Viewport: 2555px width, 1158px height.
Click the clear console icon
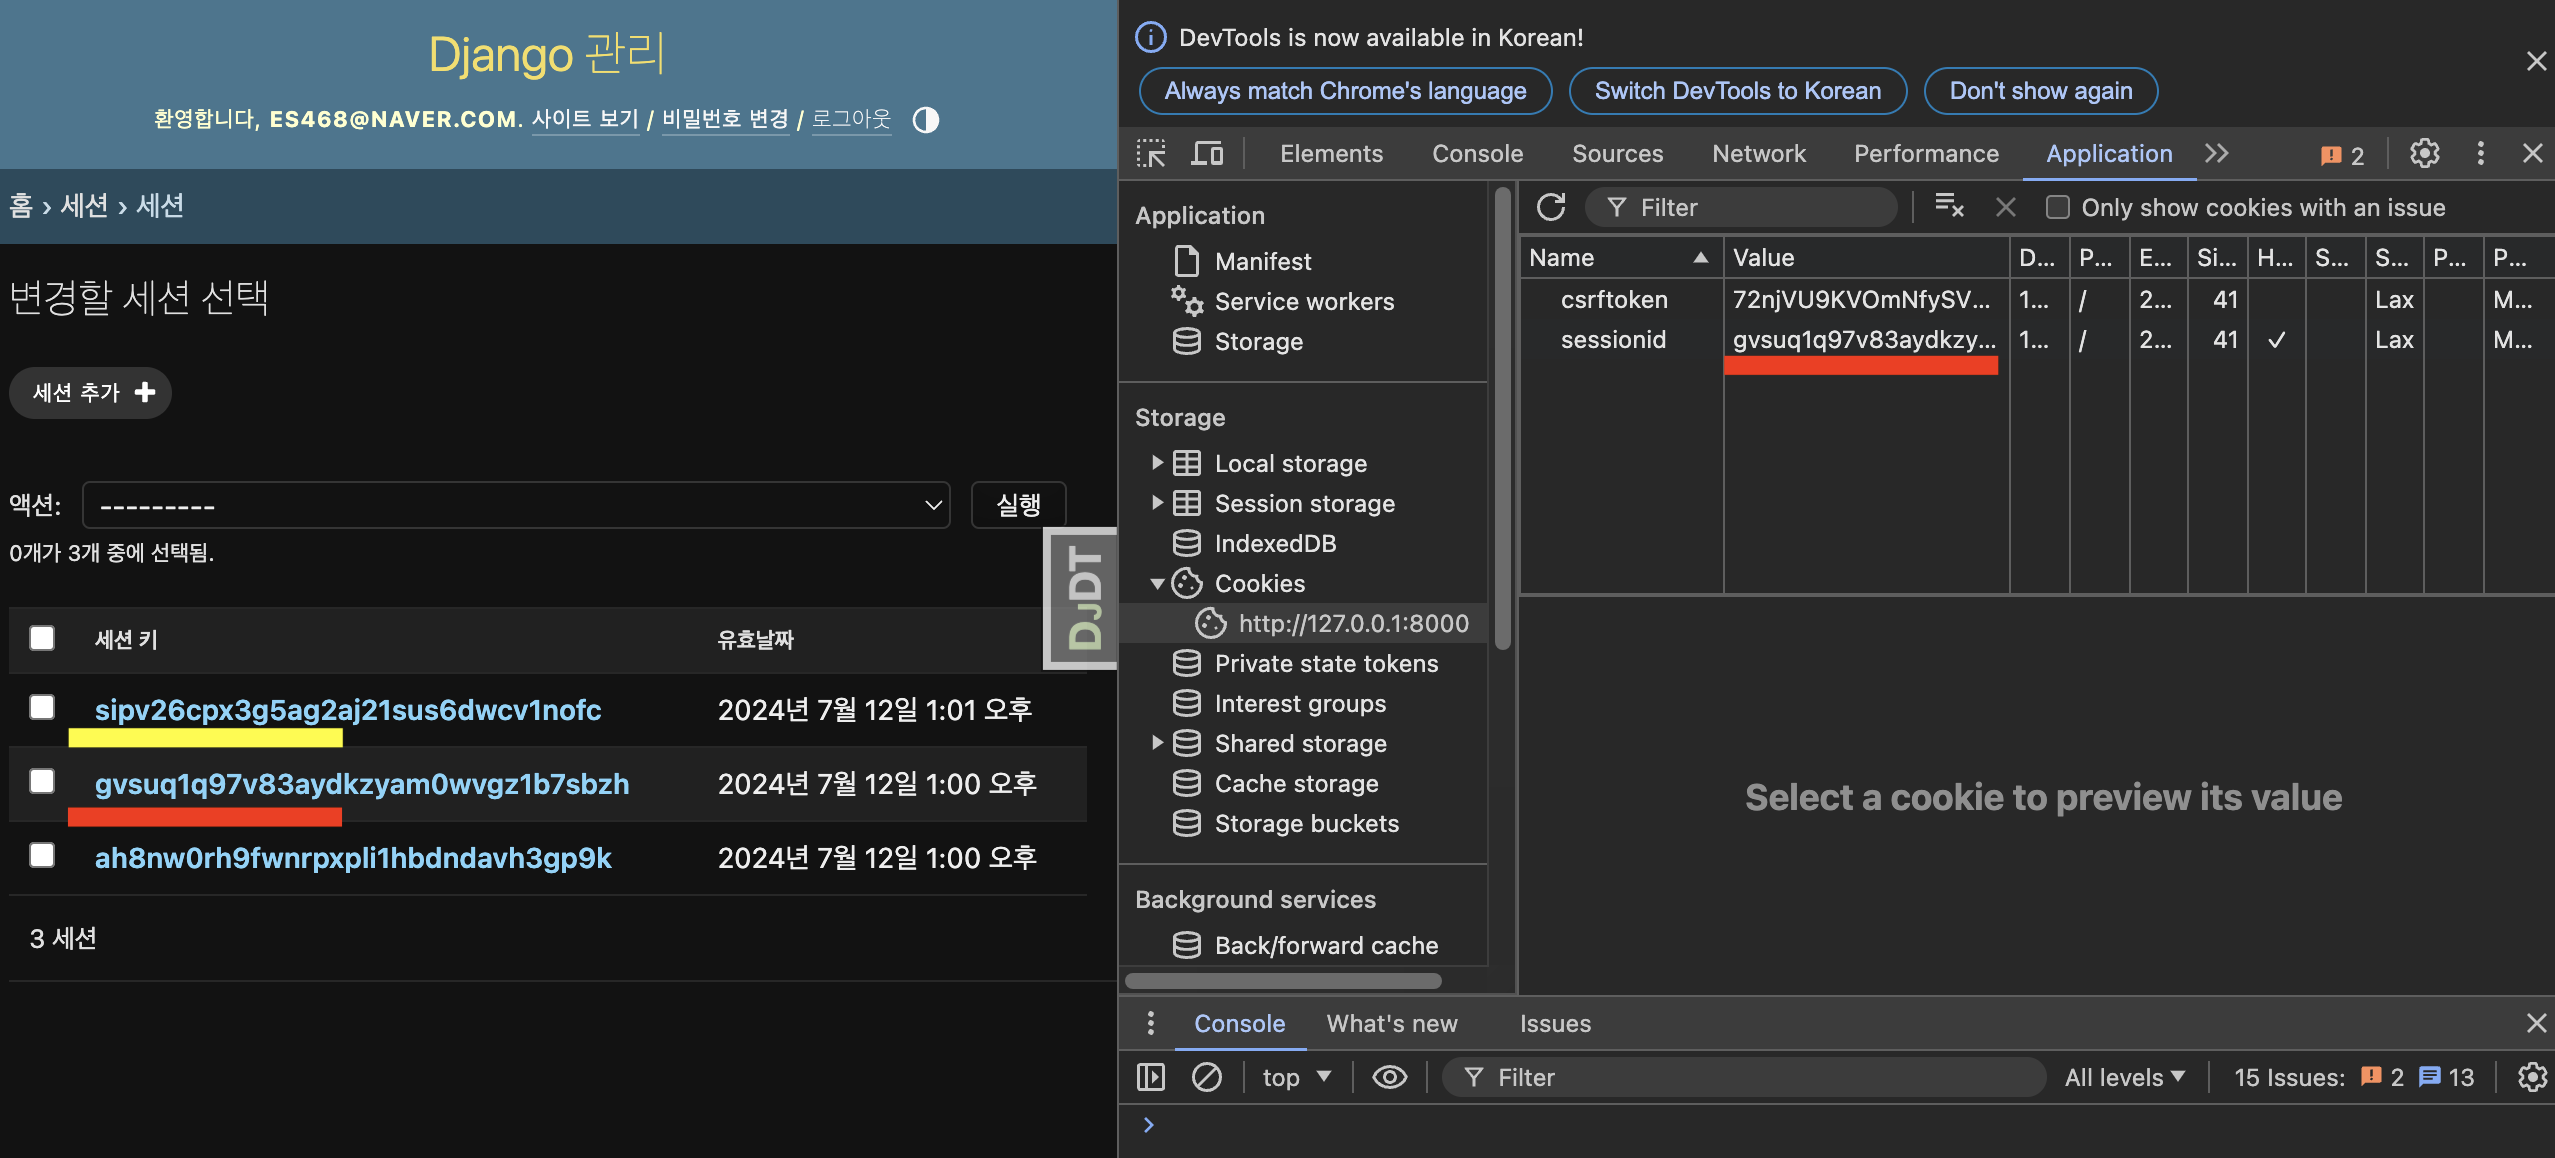tap(1207, 1077)
